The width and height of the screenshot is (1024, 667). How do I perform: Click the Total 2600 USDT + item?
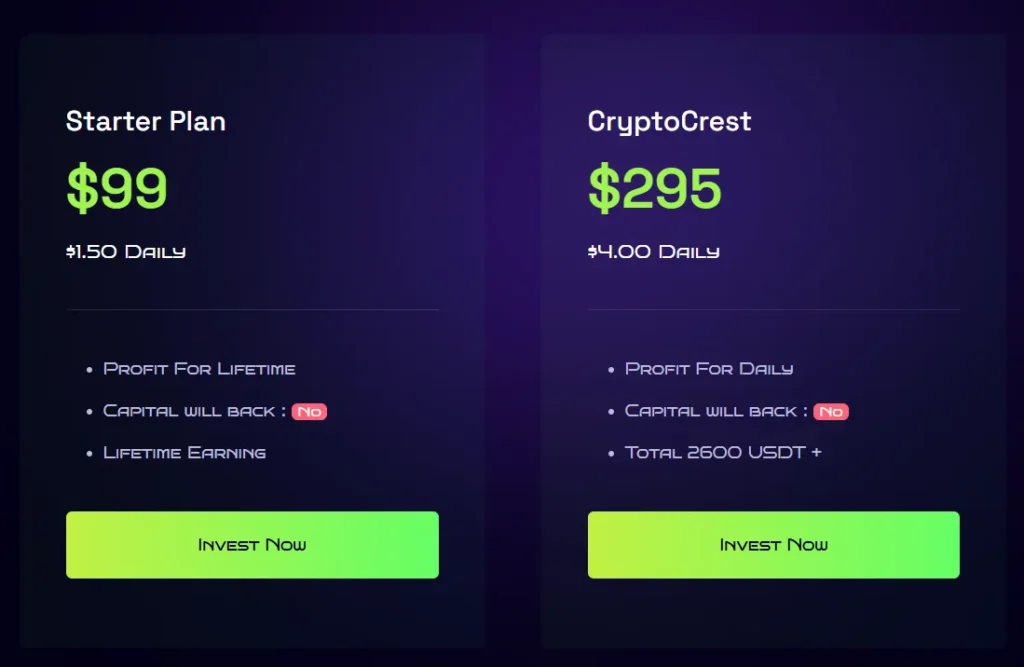(723, 453)
